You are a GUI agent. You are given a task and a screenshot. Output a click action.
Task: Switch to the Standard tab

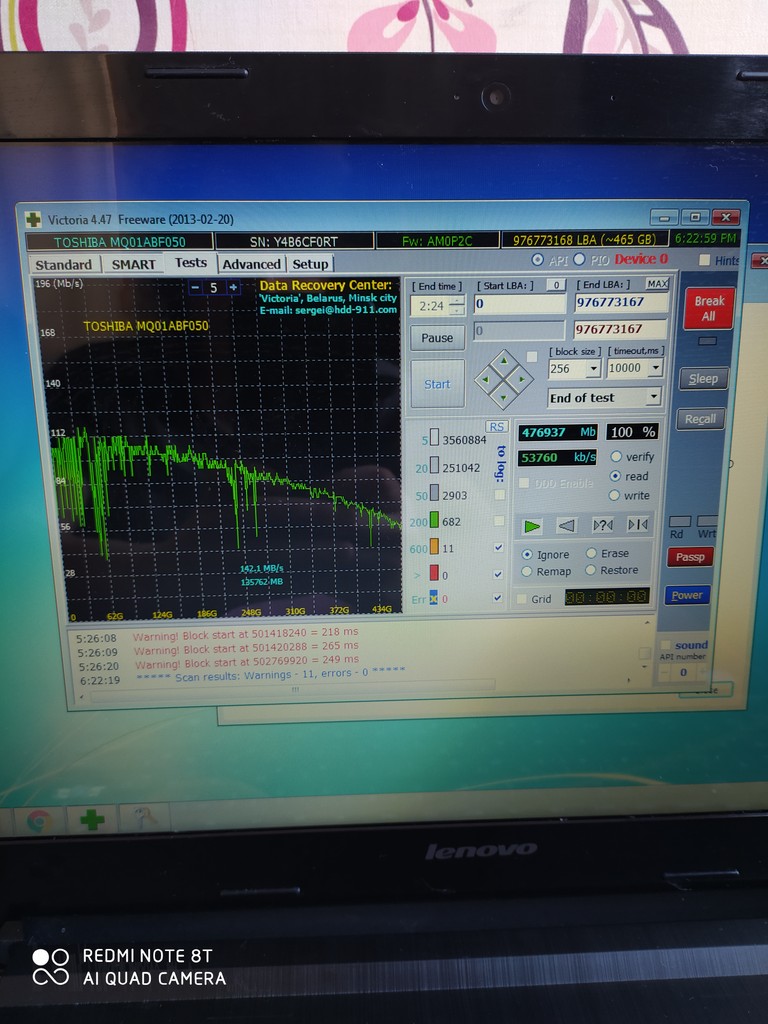point(64,264)
